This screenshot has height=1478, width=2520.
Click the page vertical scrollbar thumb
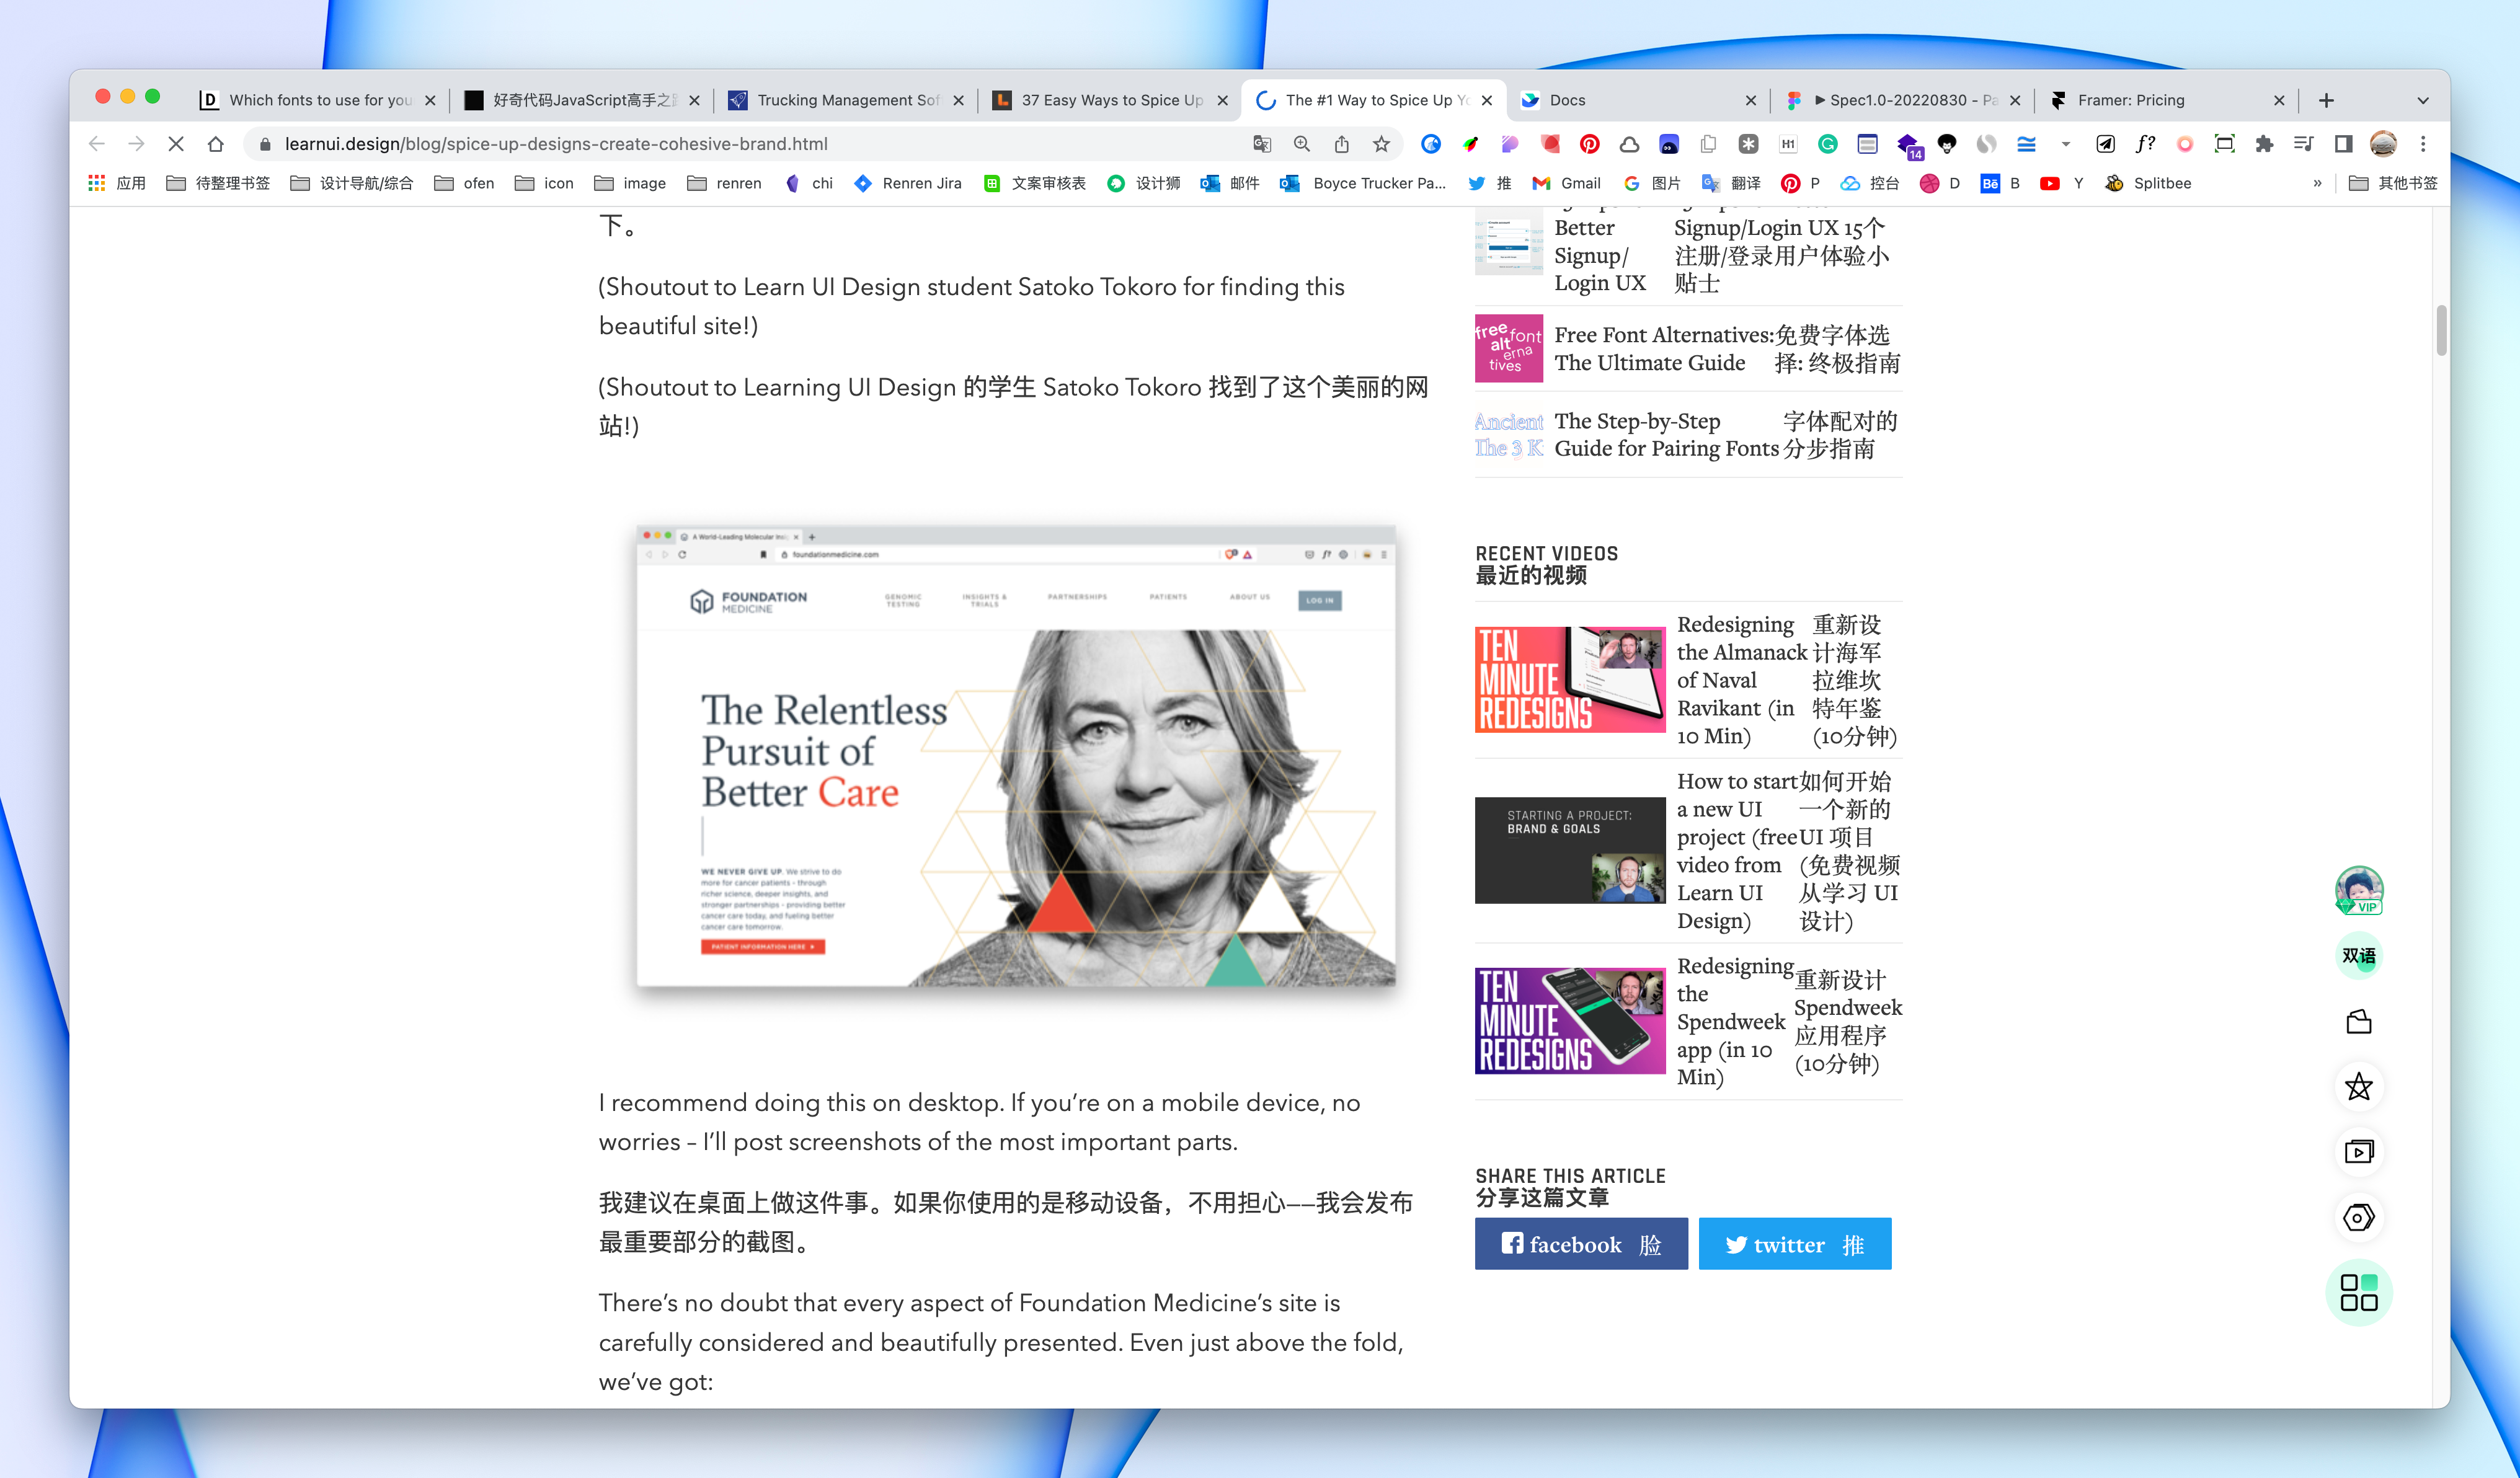pyautogui.click(x=2441, y=330)
